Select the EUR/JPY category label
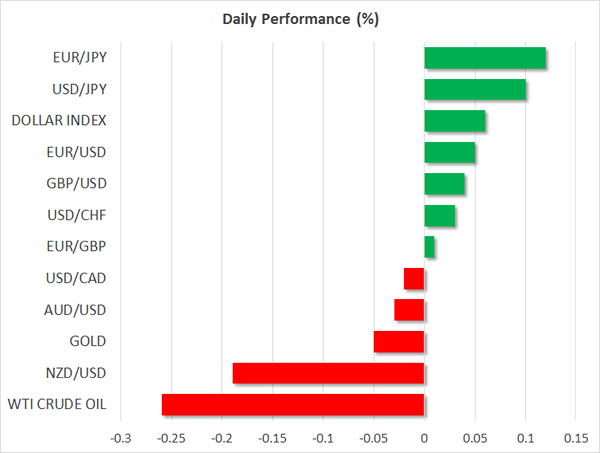Image resolution: width=600 pixels, height=453 pixels. [x=80, y=58]
